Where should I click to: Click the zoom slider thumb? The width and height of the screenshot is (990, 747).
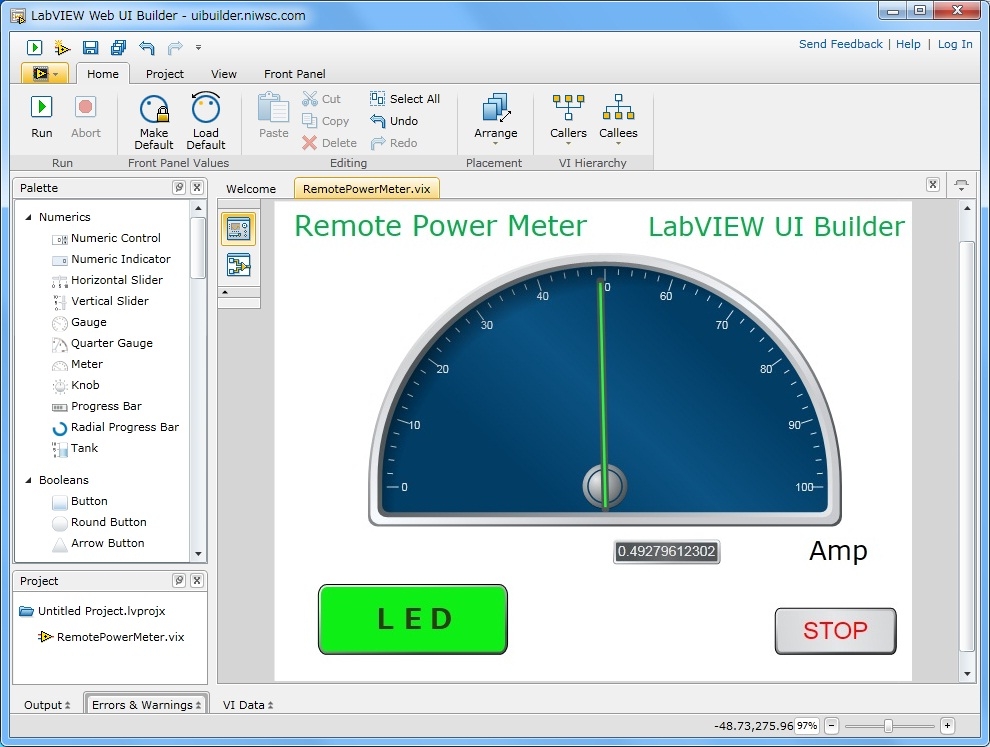[x=888, y=726]
